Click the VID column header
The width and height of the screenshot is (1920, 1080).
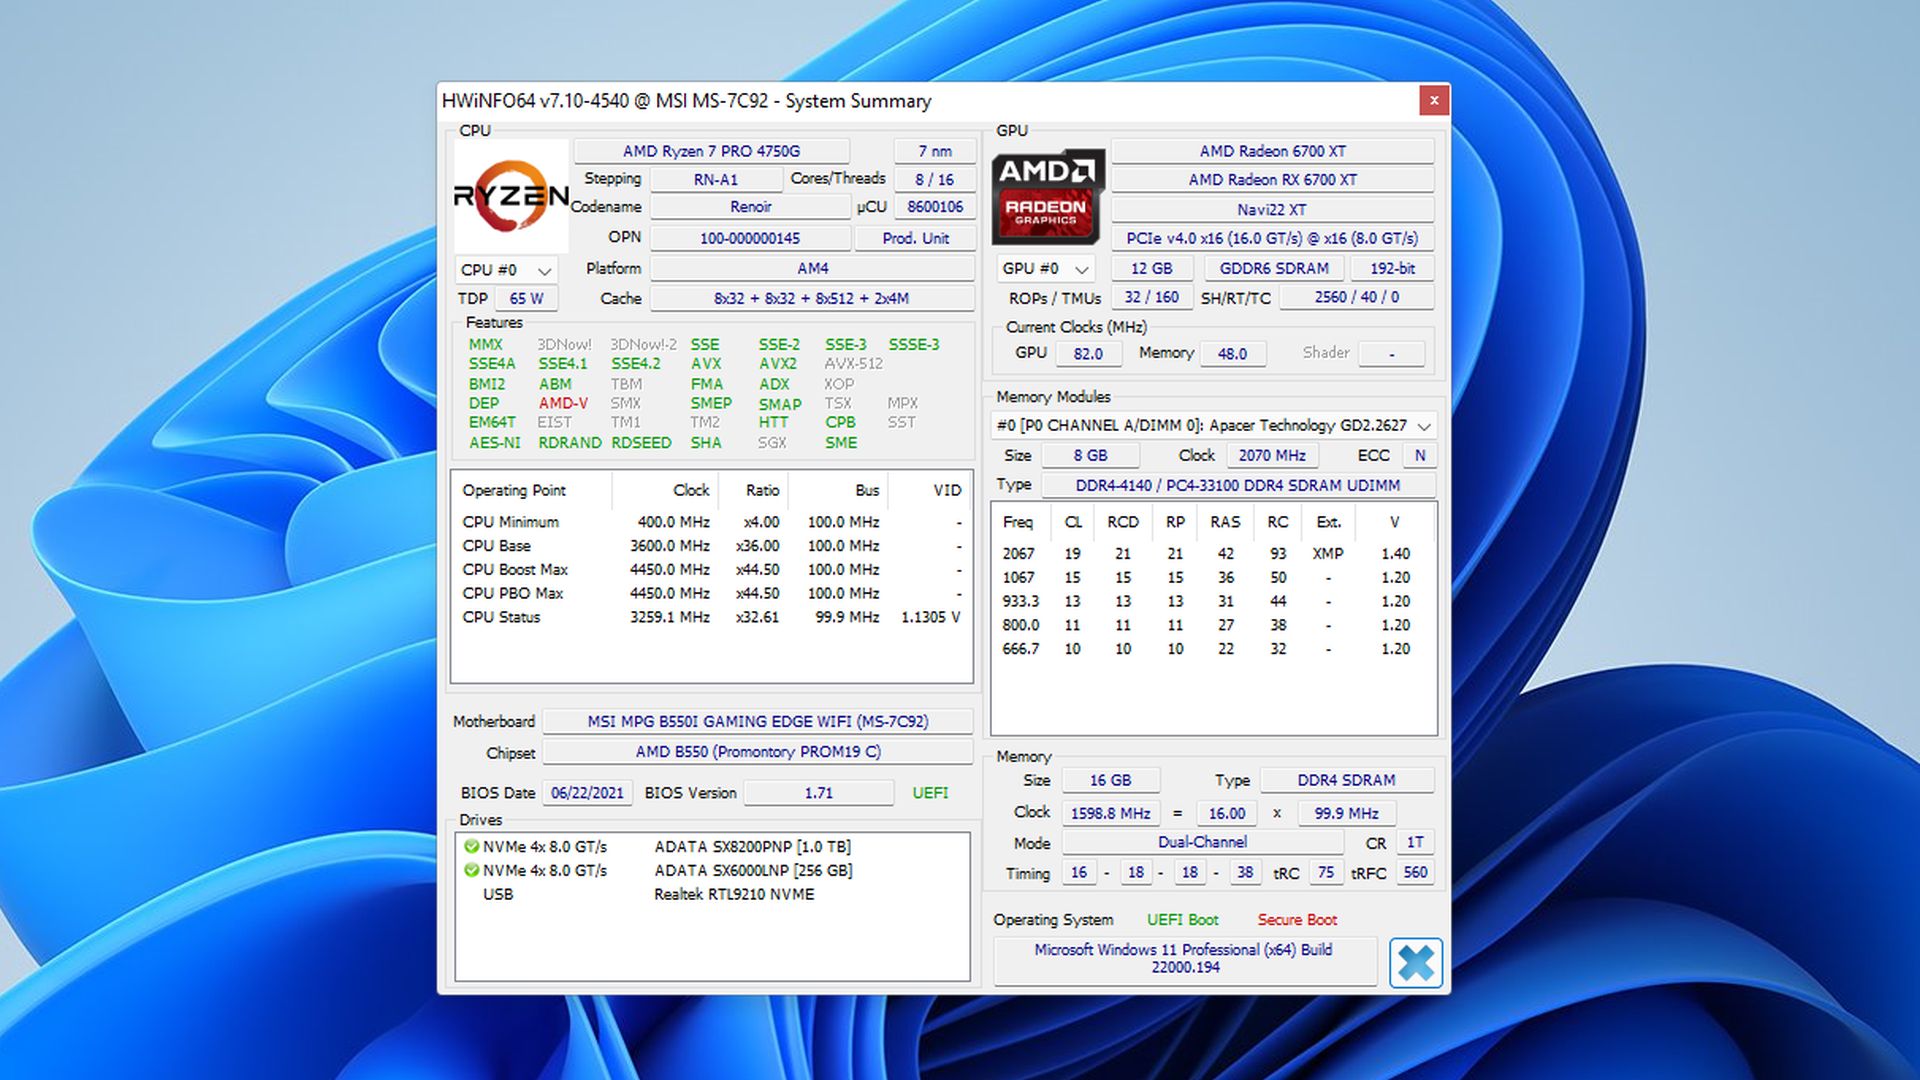click(x=930, y=490)
